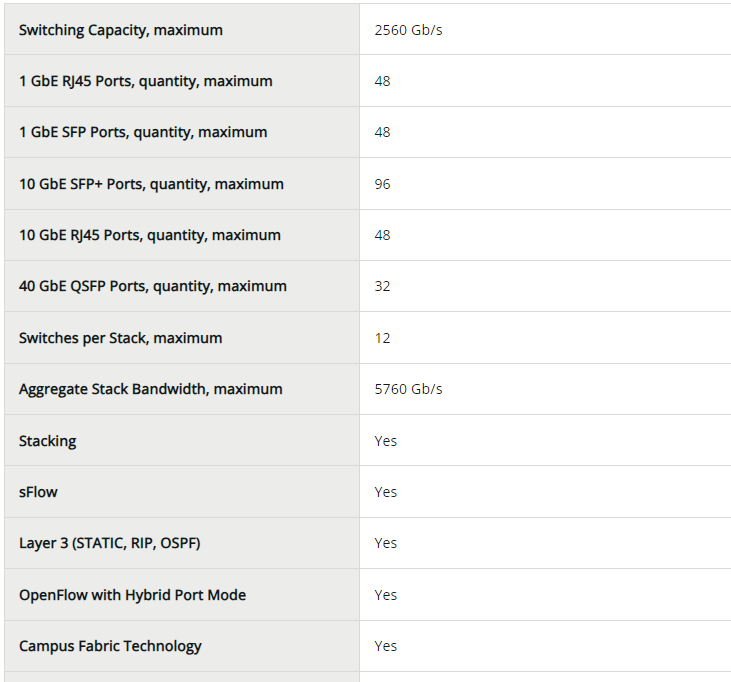Select the 2560 Gb/s value cell

pyautogui.click(x=408, y=30)
